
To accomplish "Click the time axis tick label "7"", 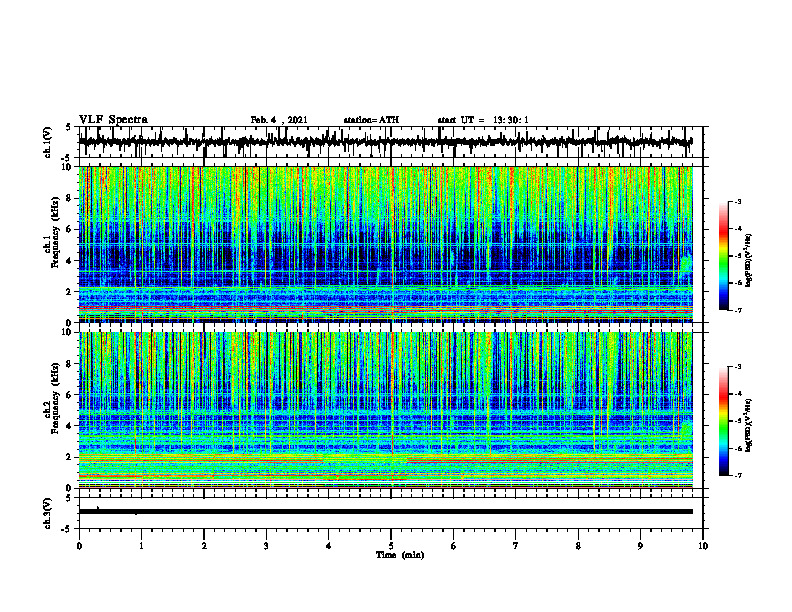I will [516, 546].
